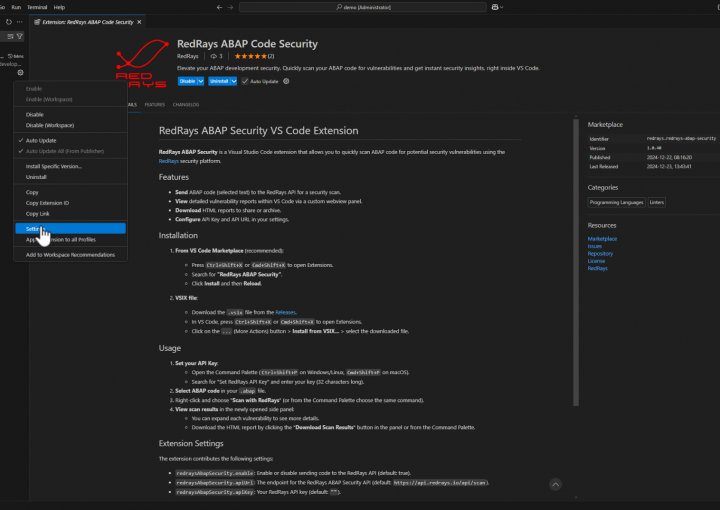Image resolution: width=720 pixels, height=510 pixels.
Task: Open the Marketplace resource link
Action: pos(602,239)
